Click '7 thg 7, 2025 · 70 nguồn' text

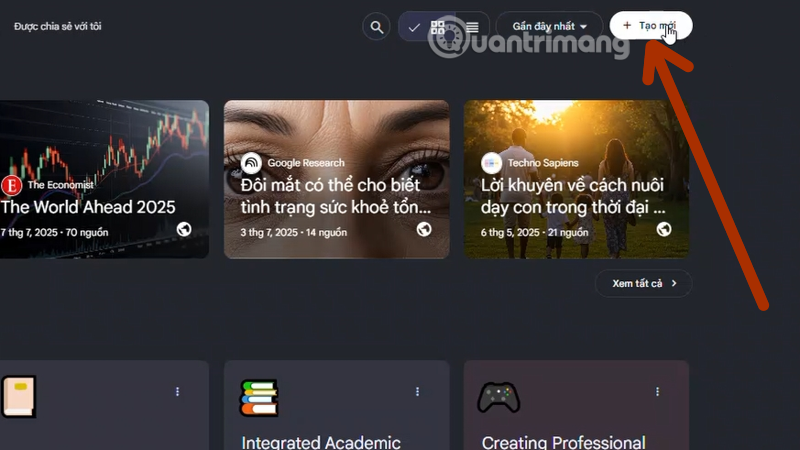(x=54, y=233)
